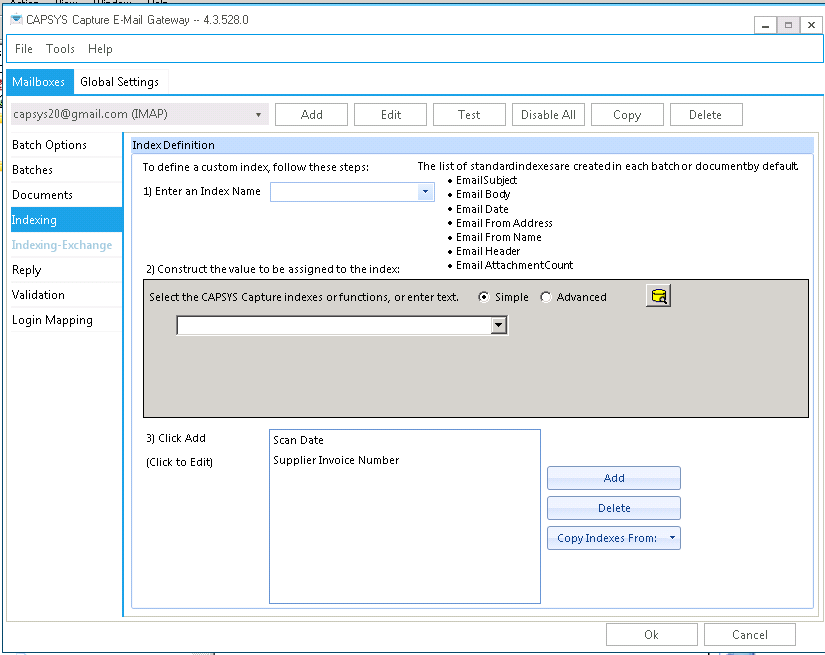Click the Email Body standard index text
This screenshot has width=825, height=655.
tap(483, 195)
